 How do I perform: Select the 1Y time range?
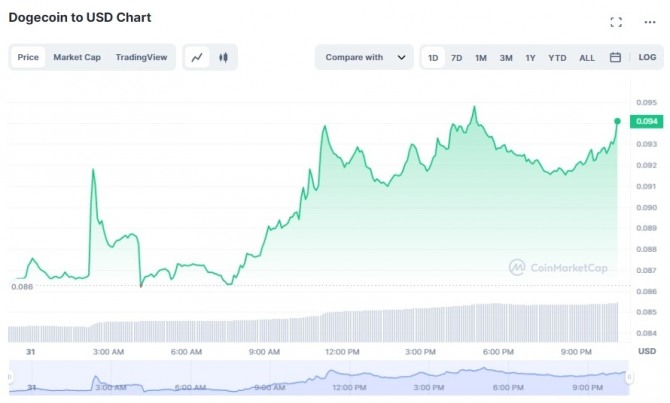tap(530, 57)
